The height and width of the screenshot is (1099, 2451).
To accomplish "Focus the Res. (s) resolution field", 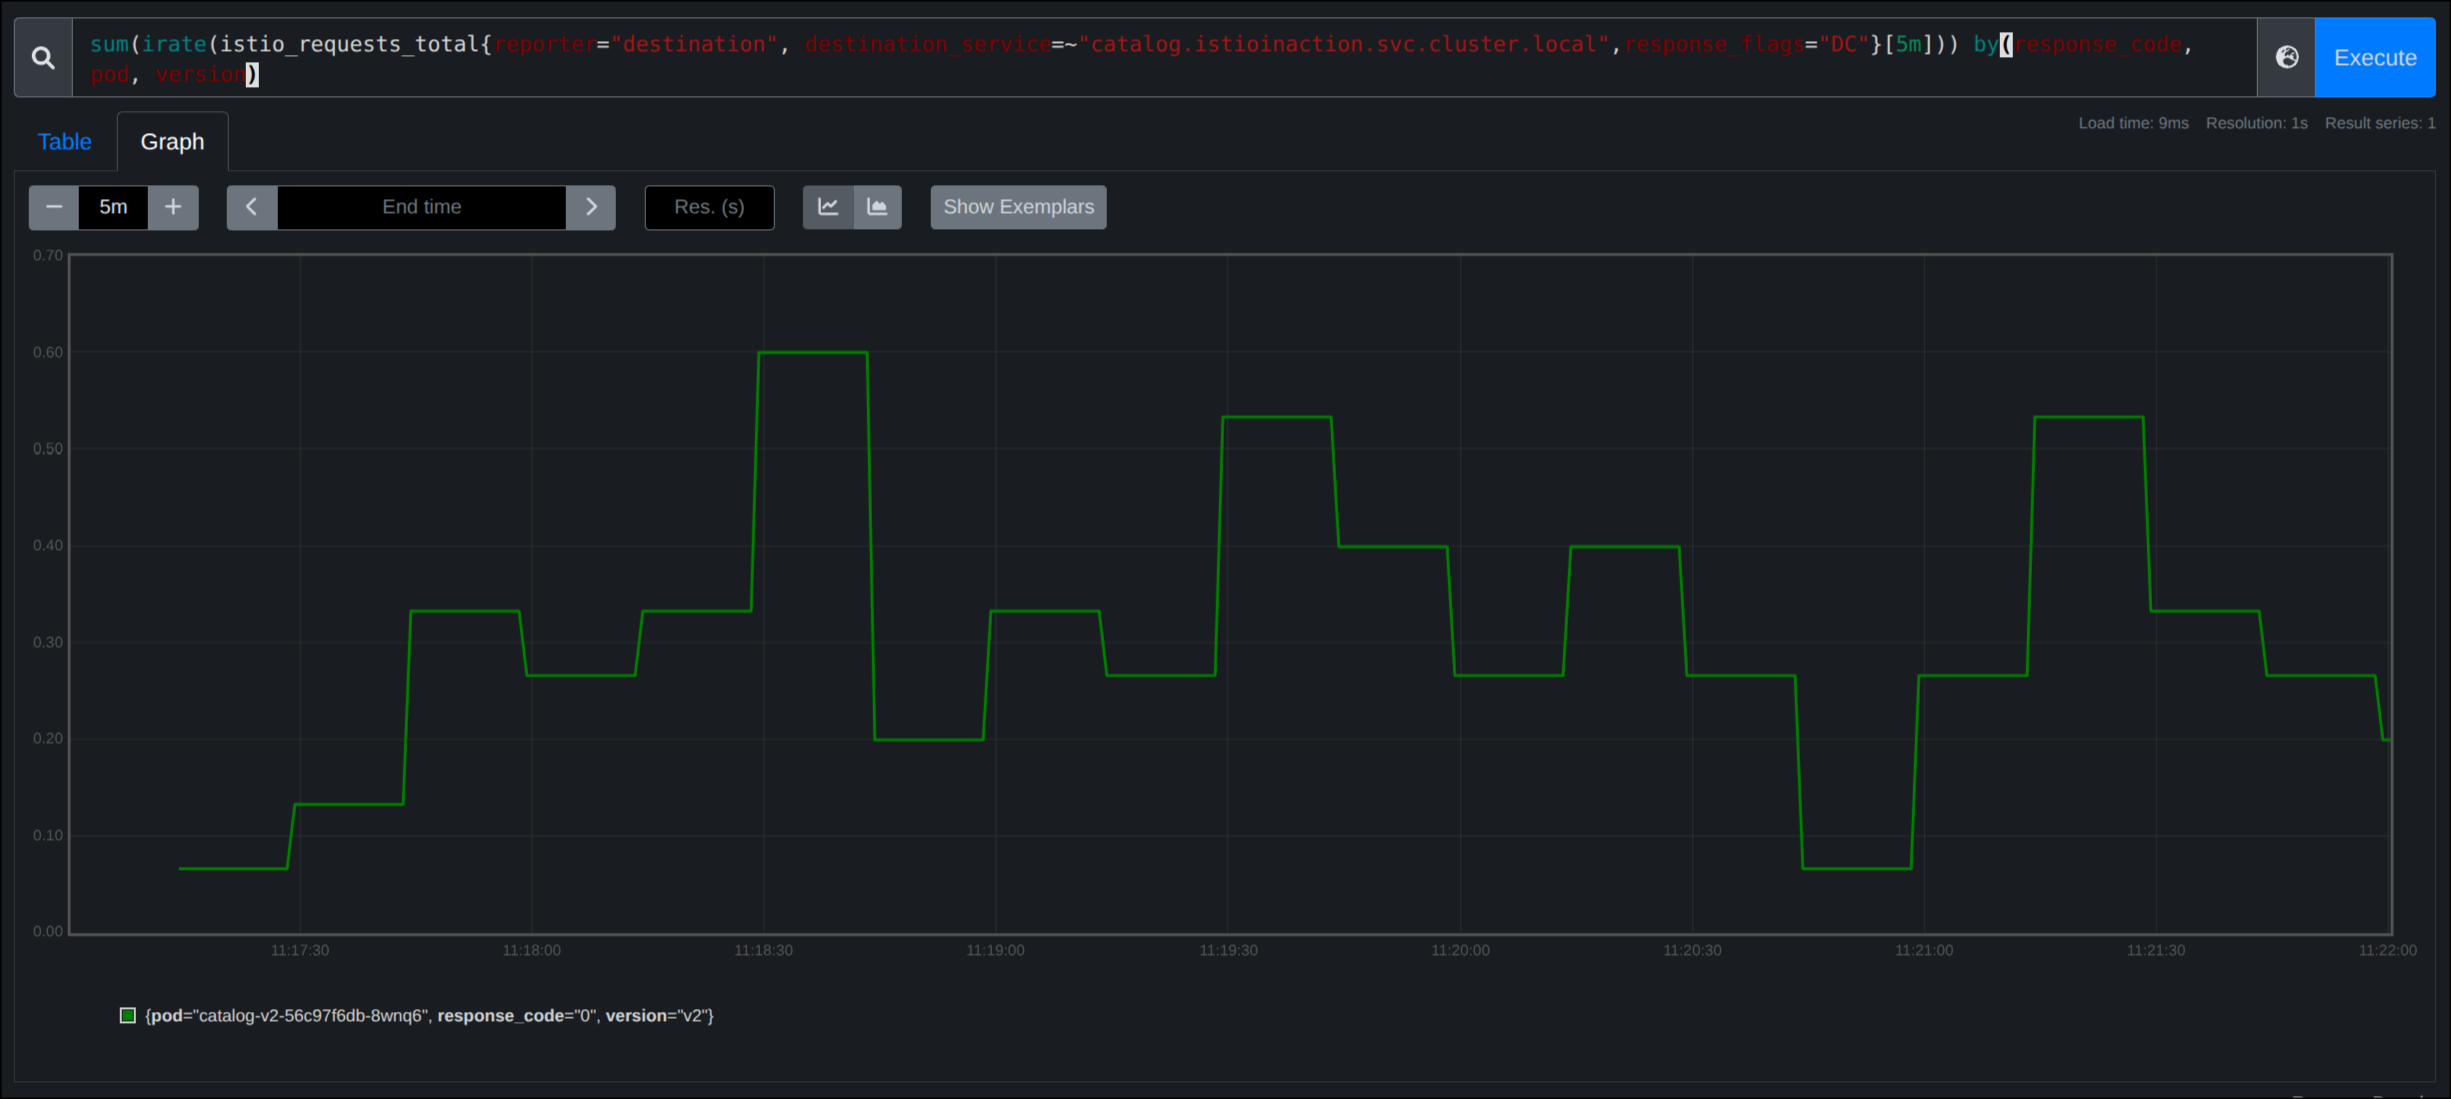I will point(709,207).
